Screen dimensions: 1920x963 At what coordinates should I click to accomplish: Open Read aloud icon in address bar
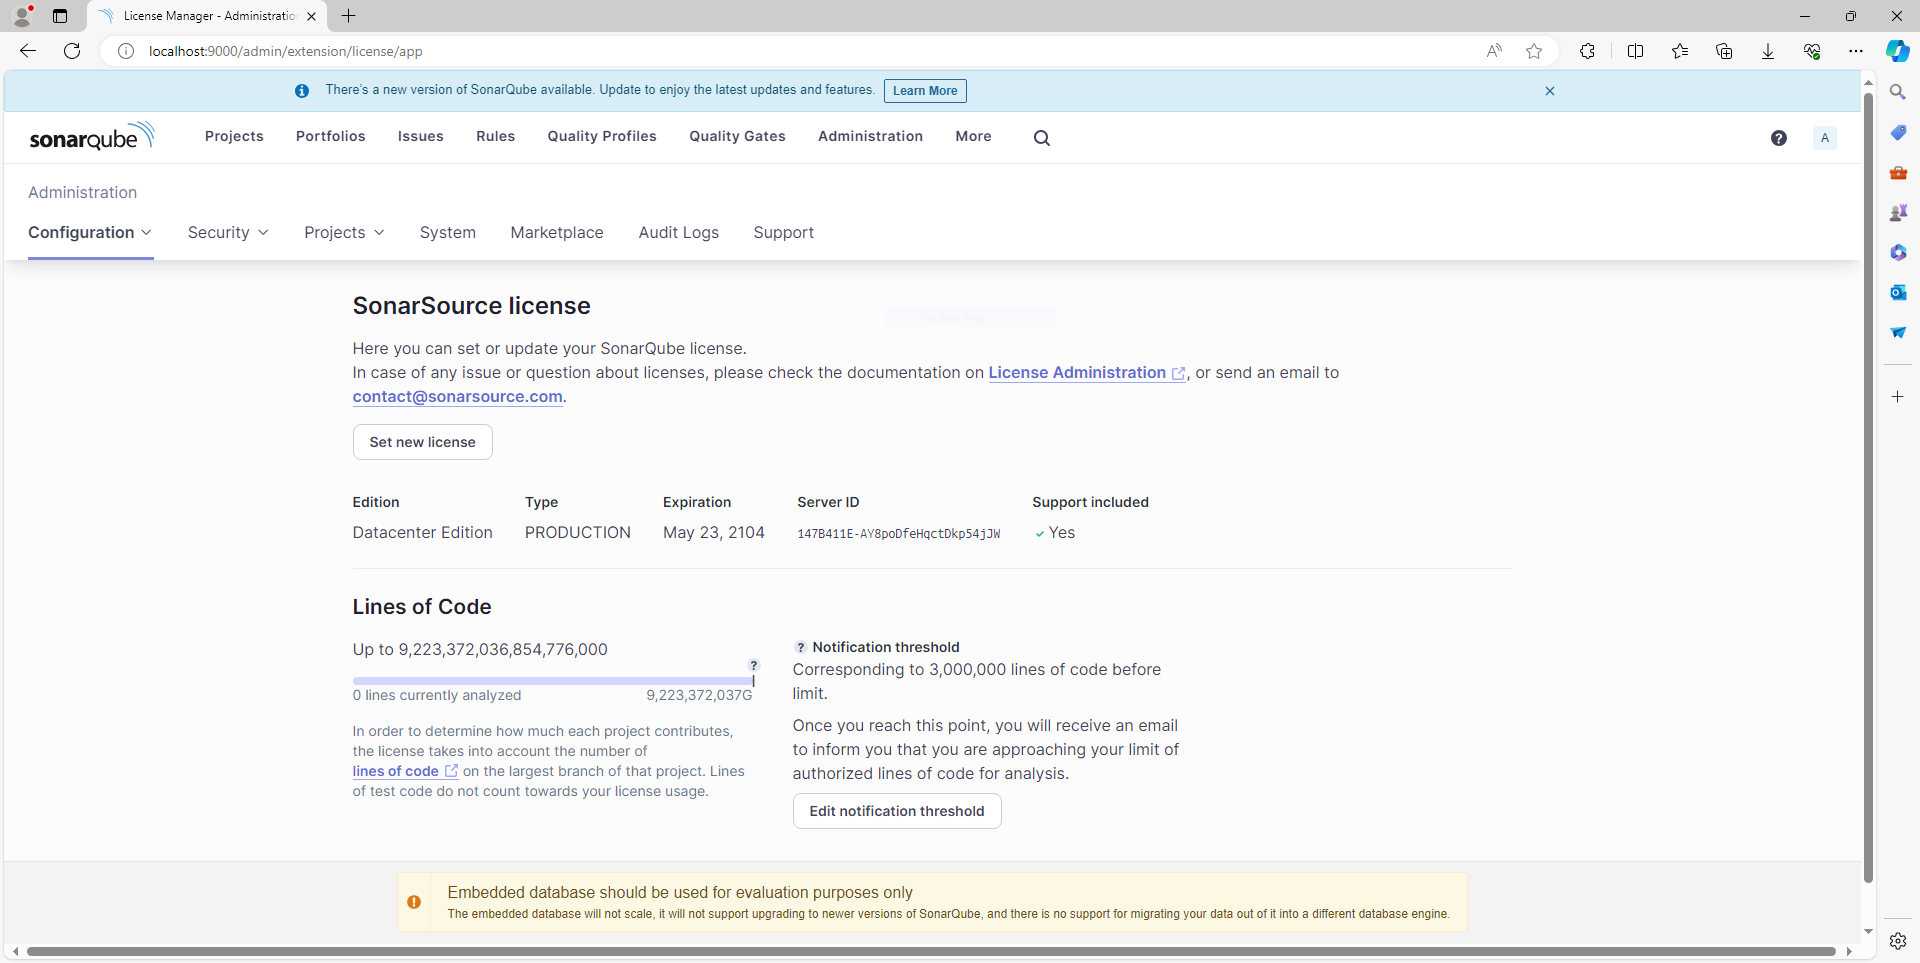pos(1494,51)
